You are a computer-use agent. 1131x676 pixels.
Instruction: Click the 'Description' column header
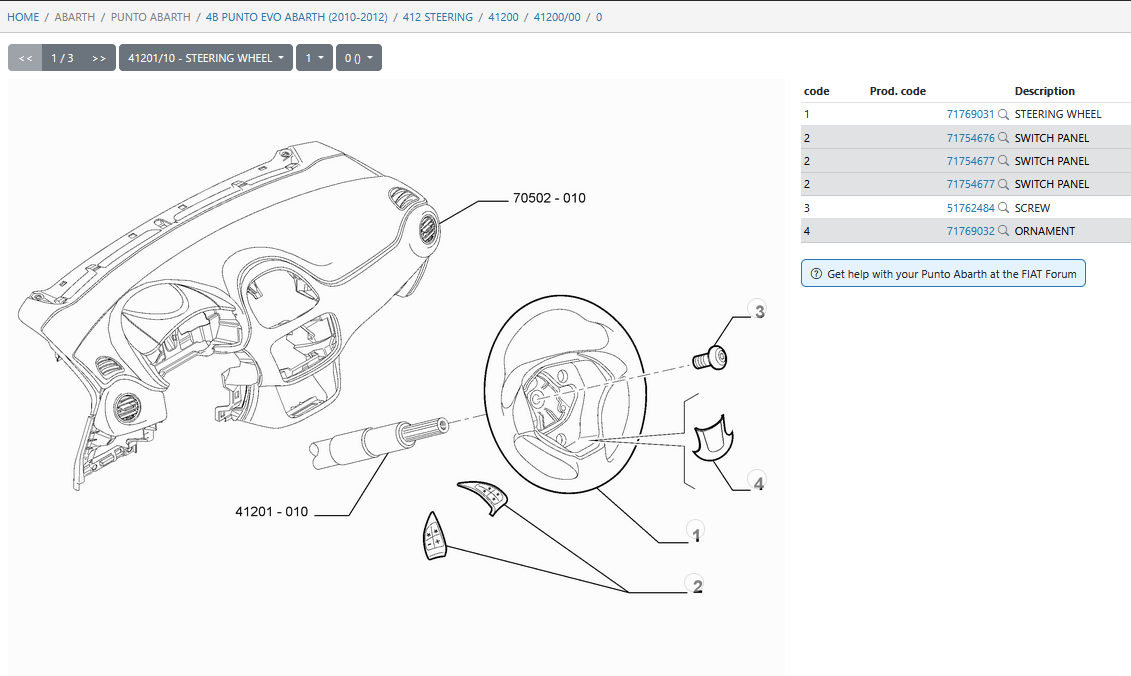(x=1044, y=91)
